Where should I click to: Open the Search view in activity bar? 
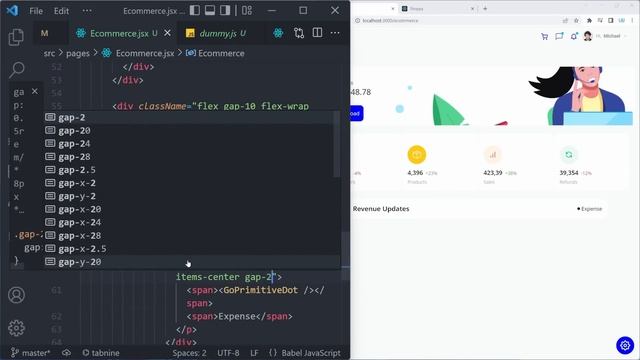[16, 70]
